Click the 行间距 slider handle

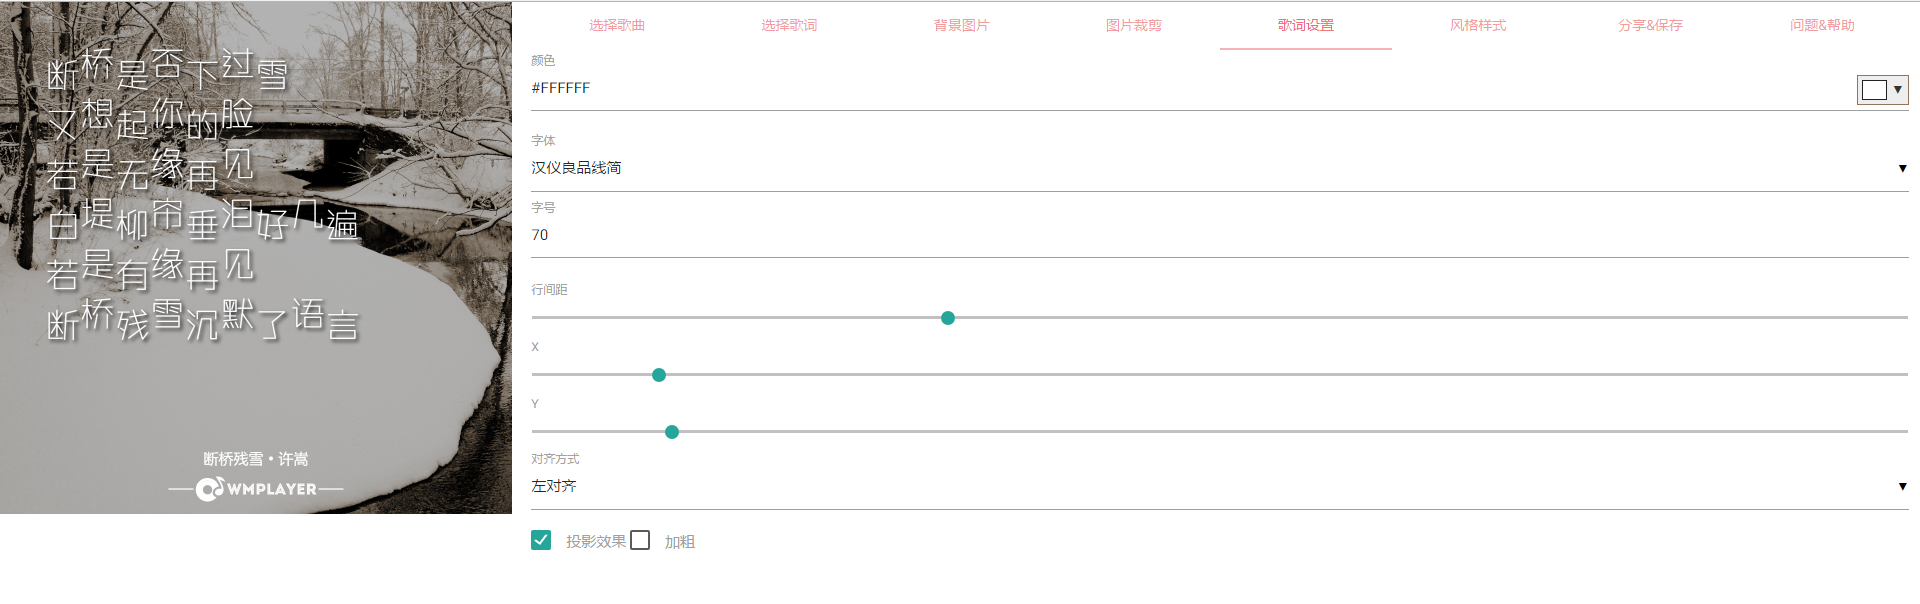click(948, 318)
